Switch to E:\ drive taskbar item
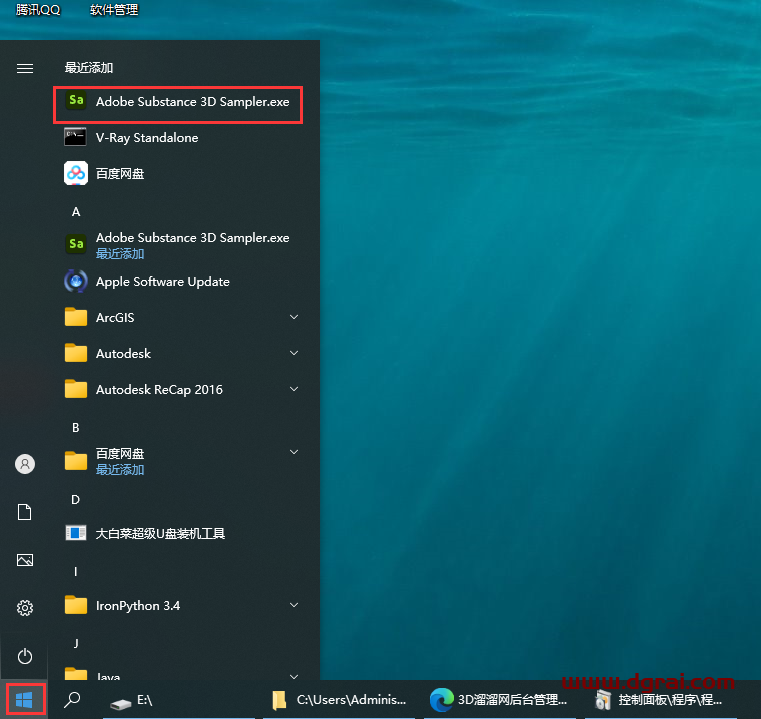 click(179, 700)
